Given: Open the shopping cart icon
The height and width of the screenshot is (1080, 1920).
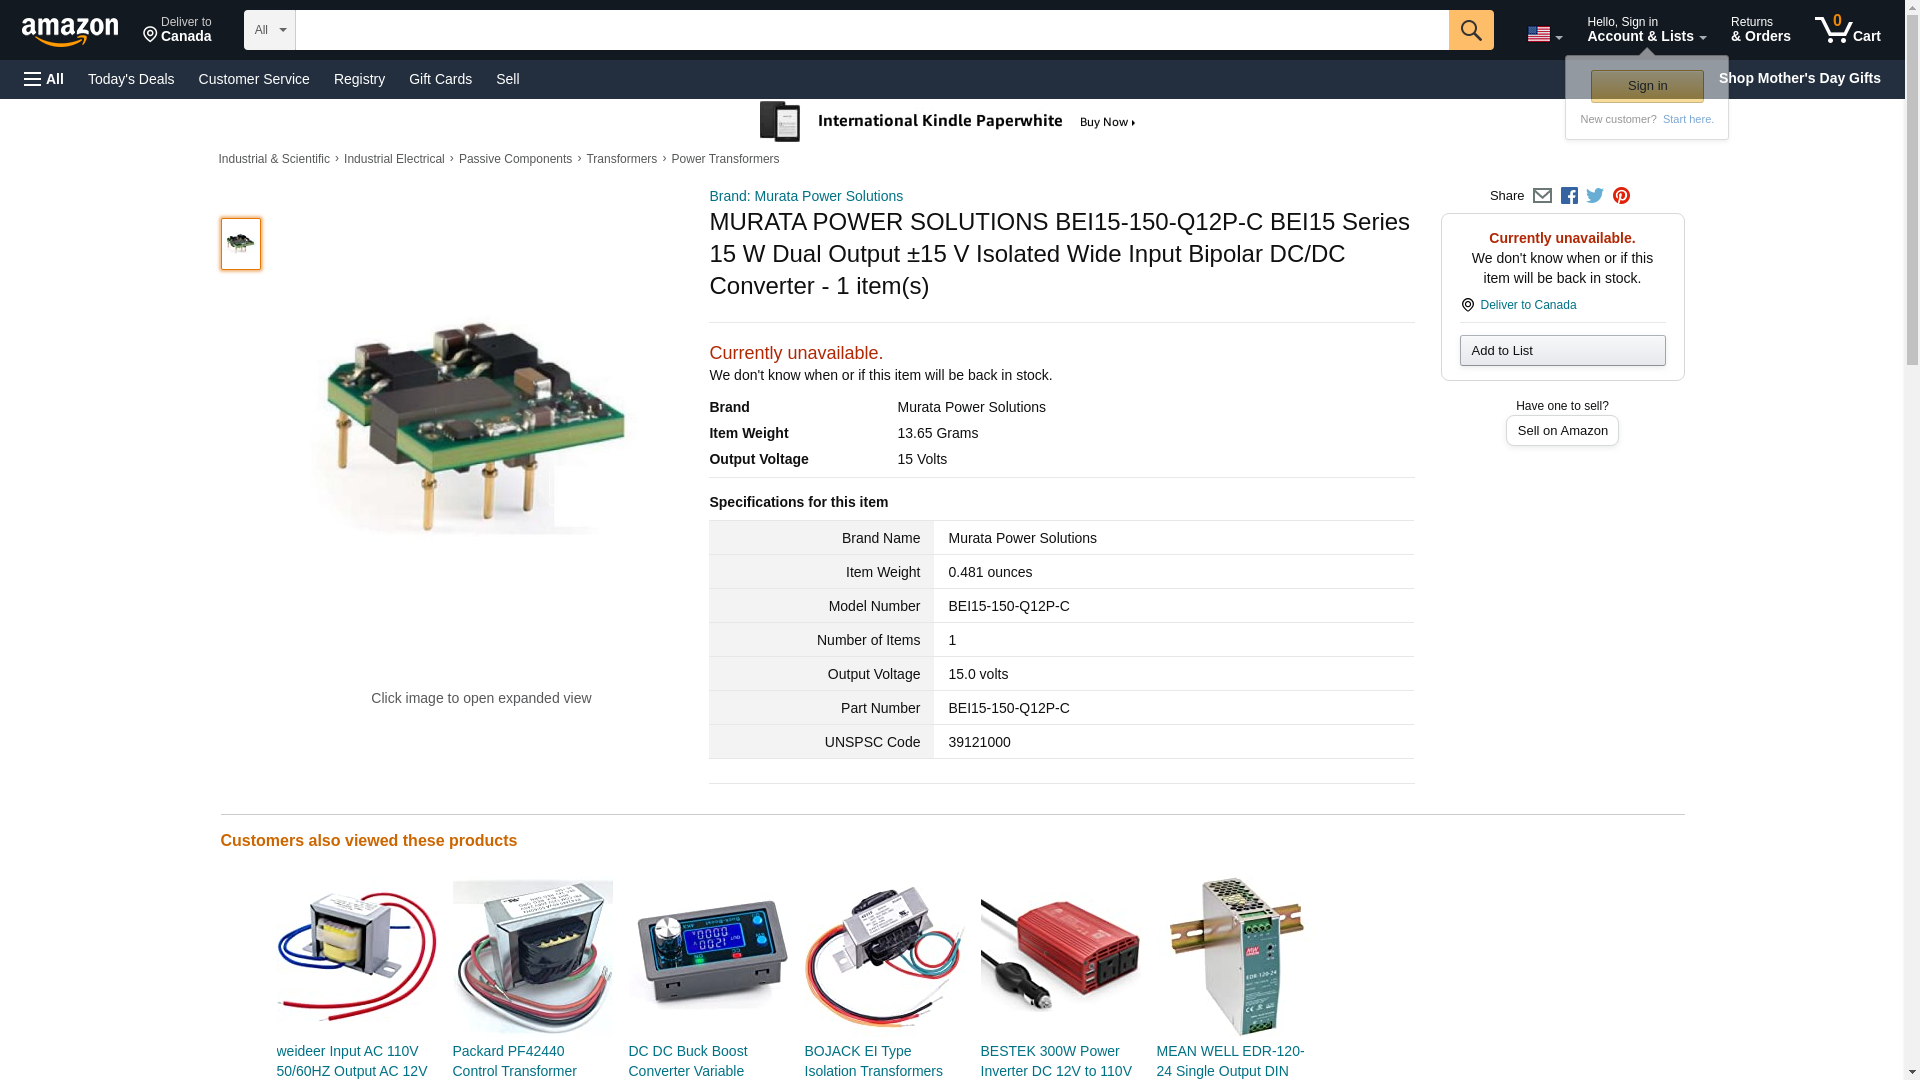Looking at the screenshot, I should point(1847,30).
